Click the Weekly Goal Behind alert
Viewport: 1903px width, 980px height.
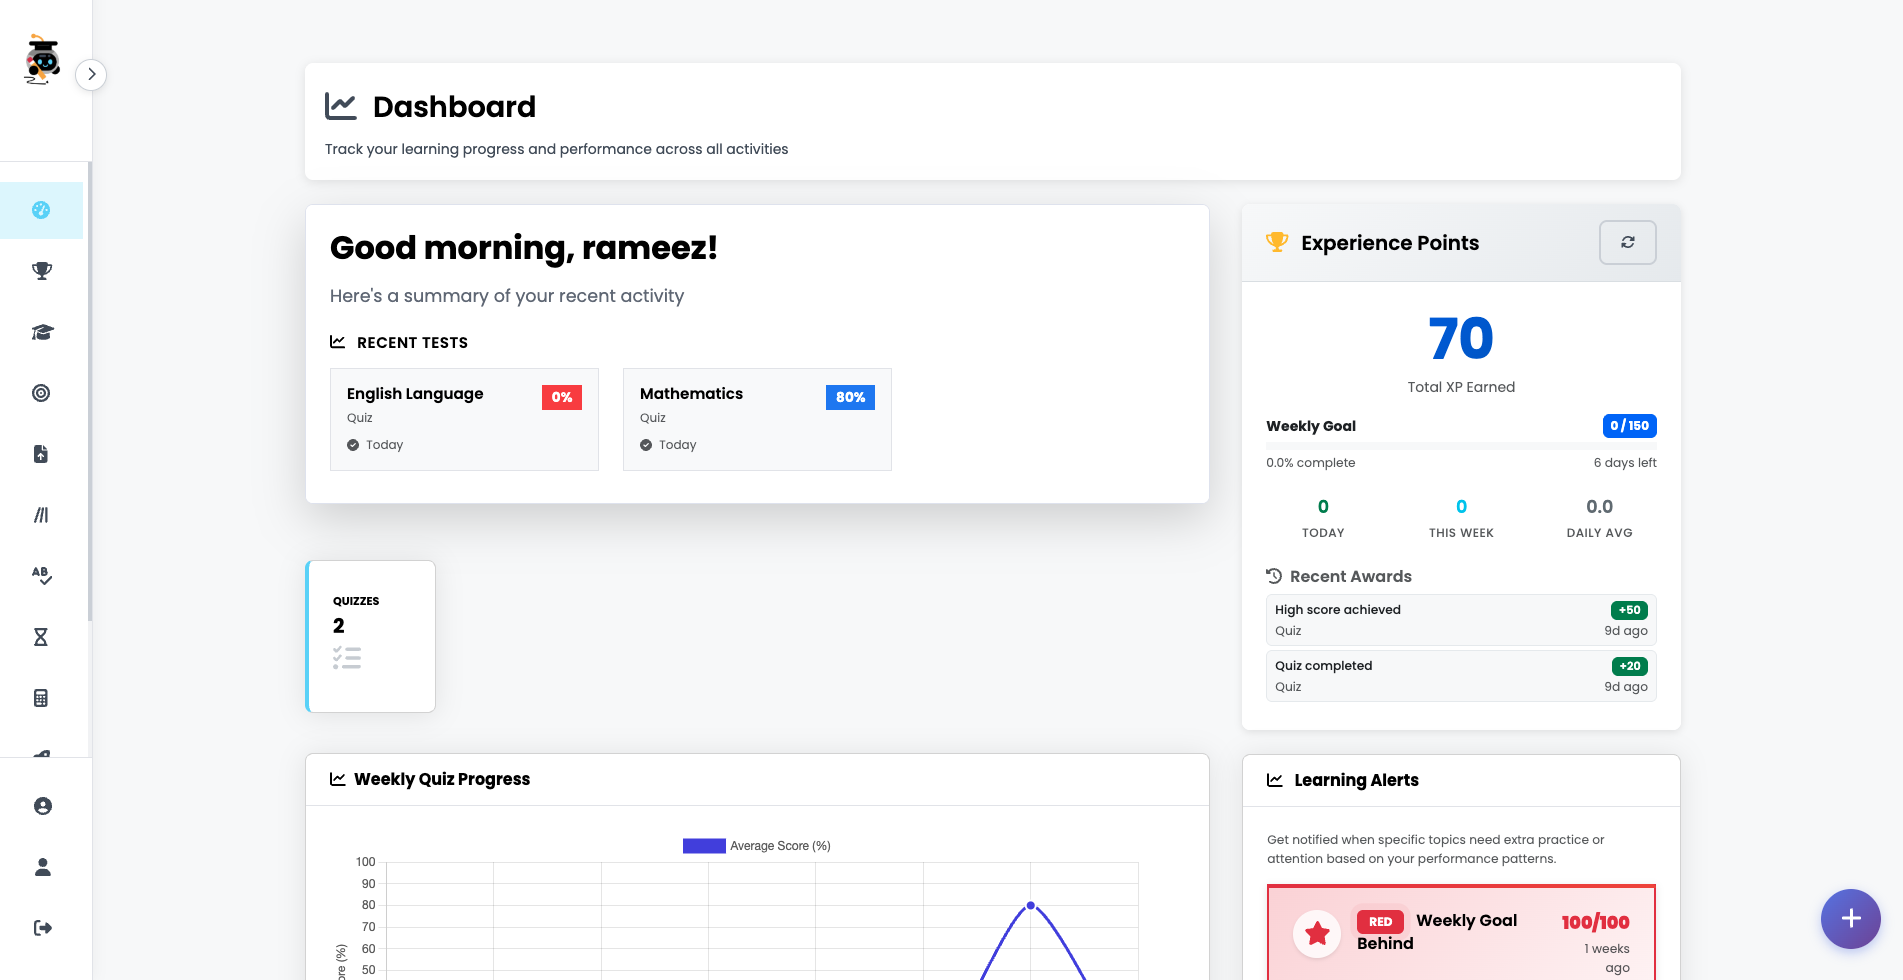point(1460,932)
